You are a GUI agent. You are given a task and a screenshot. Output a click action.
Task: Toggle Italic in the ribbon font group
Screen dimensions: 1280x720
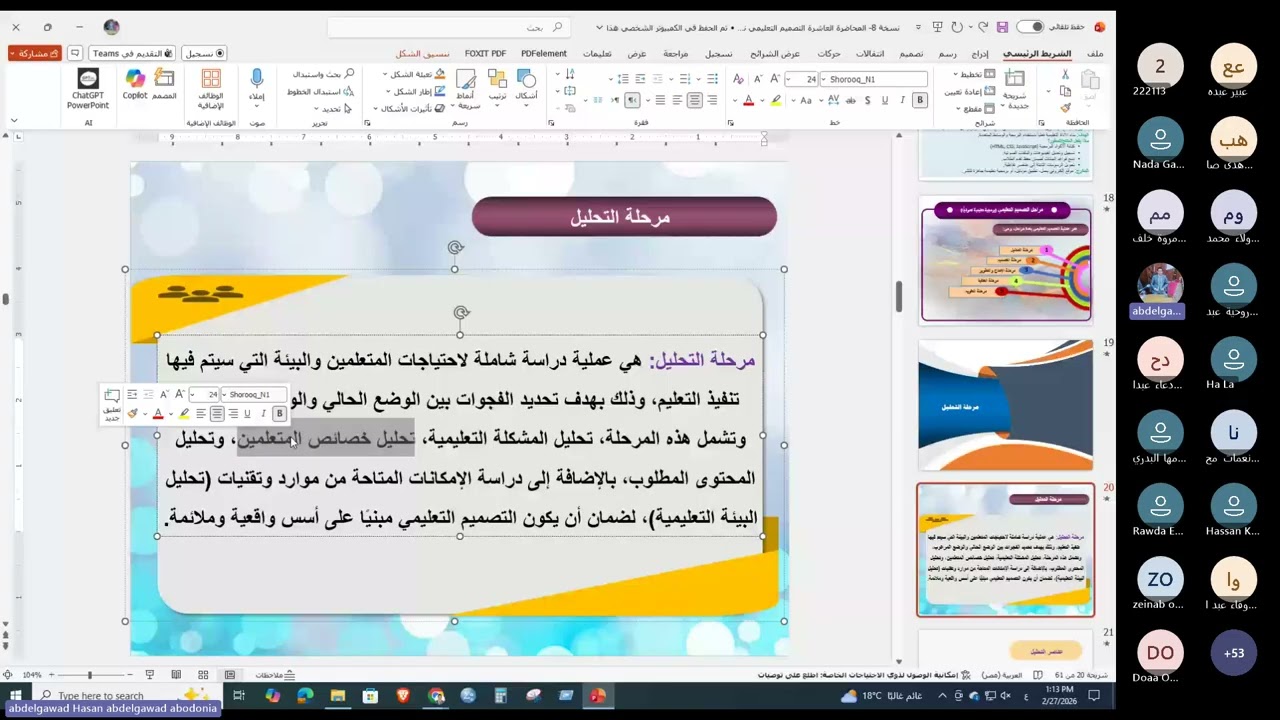pyautogui.click(x=902, y=100)
